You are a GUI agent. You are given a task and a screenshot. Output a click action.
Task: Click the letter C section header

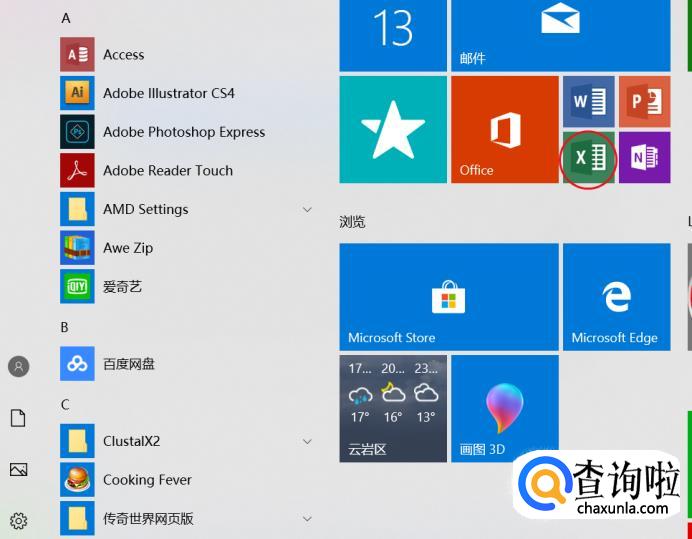[x=65, y=404]
